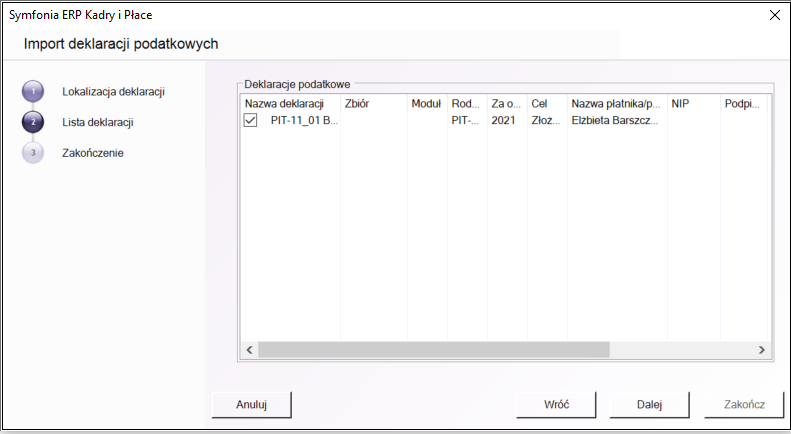
Task: Click the Podpi... column header
Action: click(744, 103)
